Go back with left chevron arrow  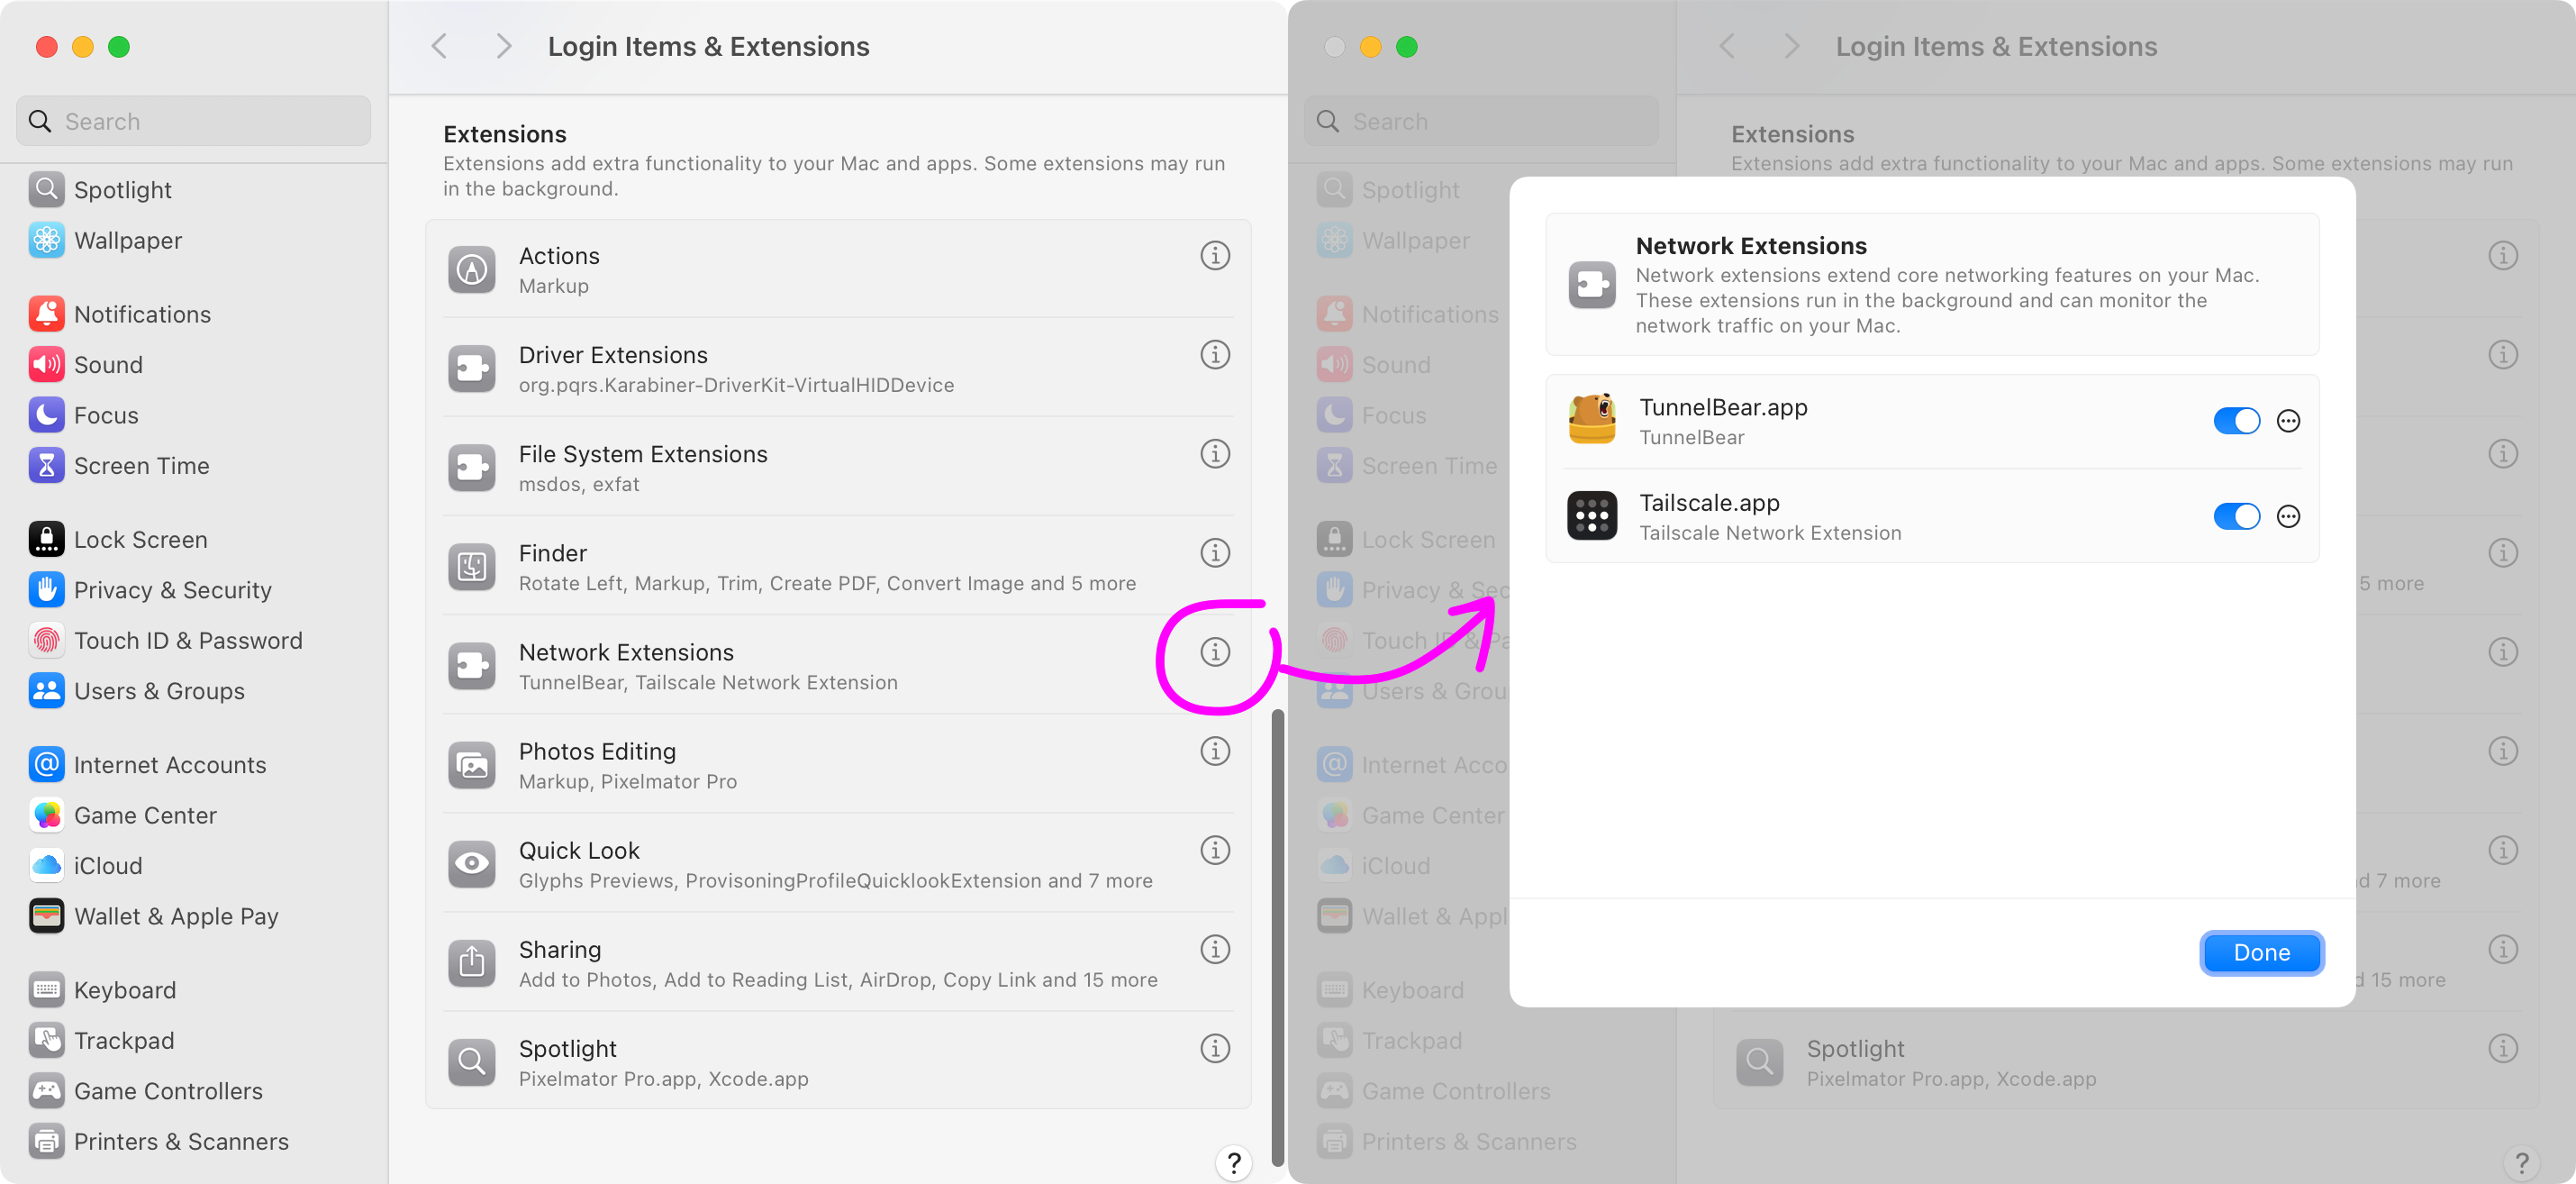[439, 46]
